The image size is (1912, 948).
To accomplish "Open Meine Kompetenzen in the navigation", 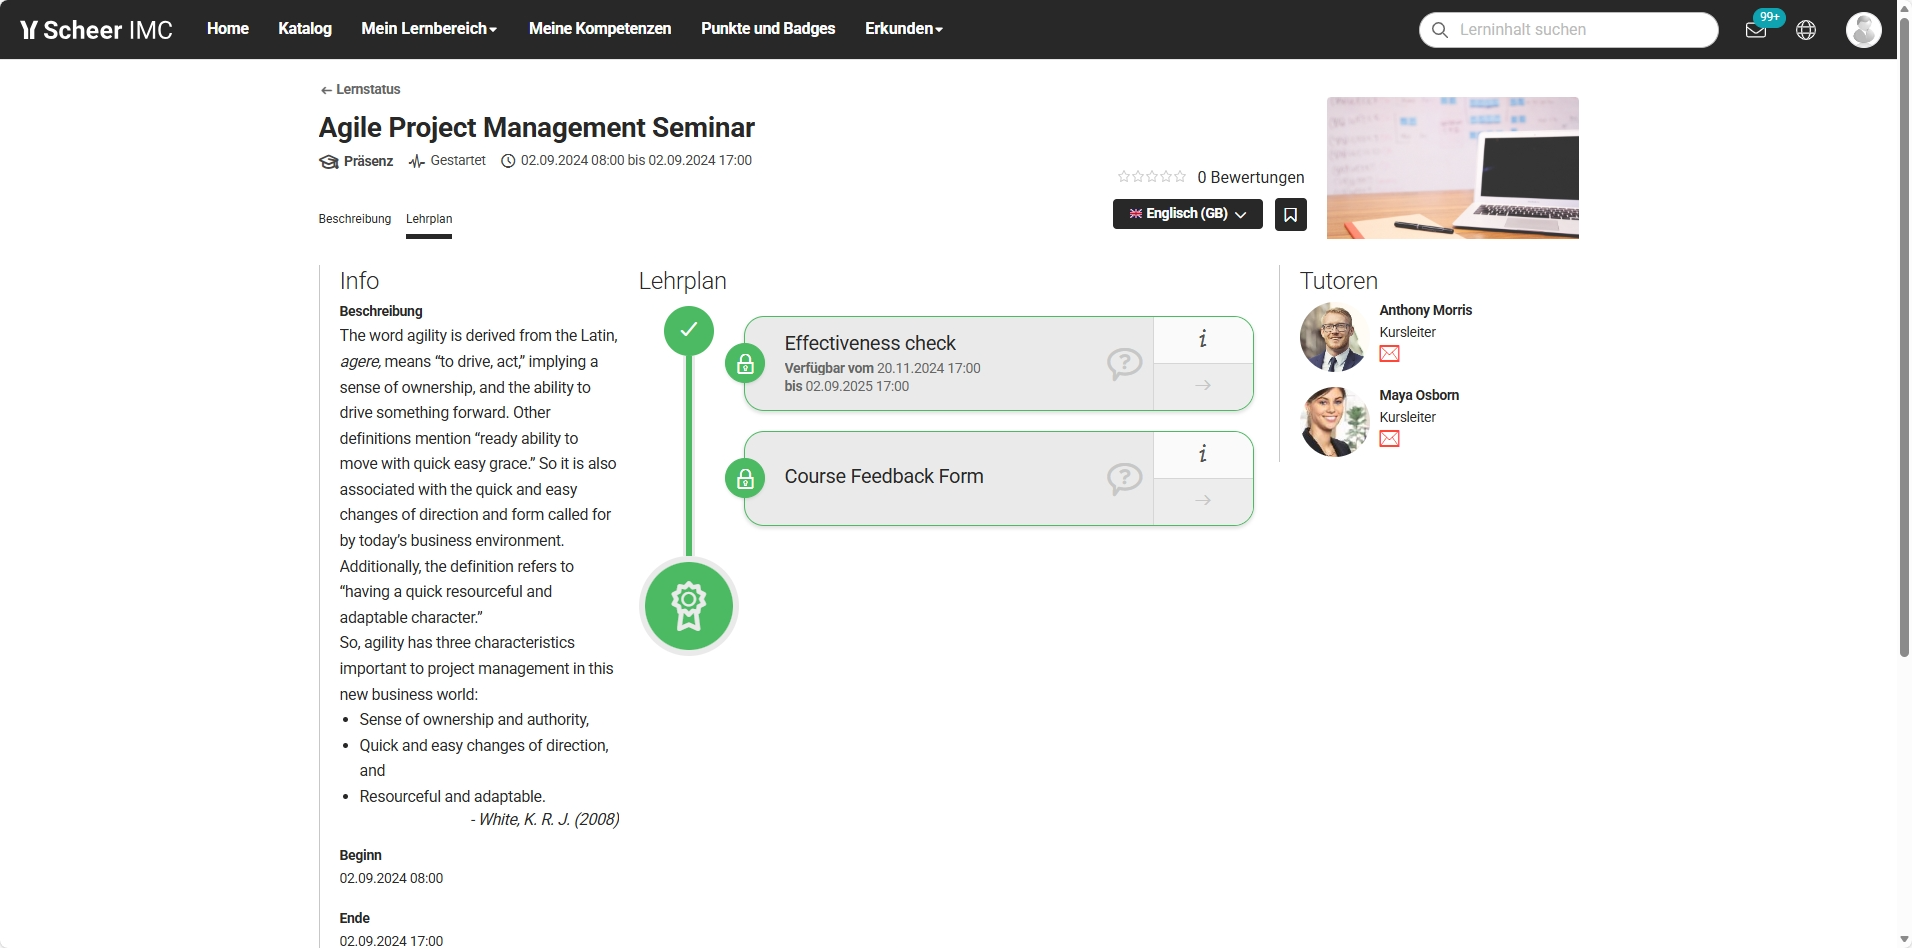I will coord(600,29).
